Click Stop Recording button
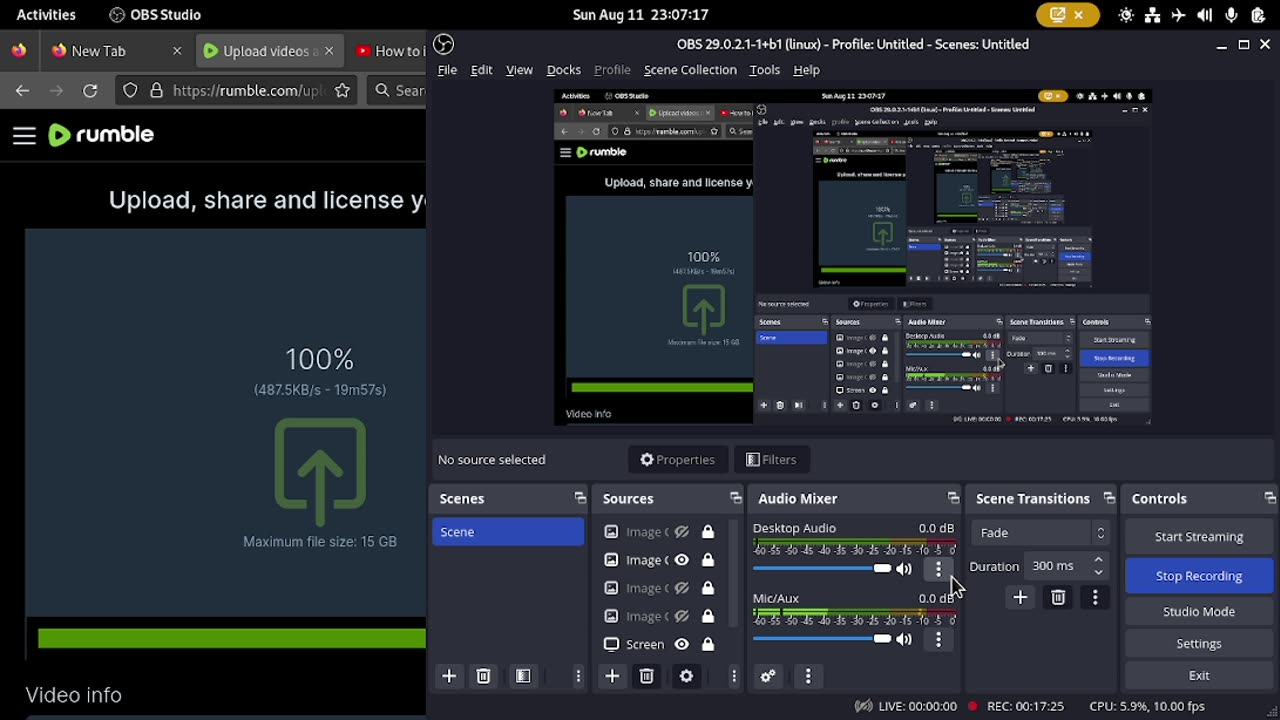 1199,576
